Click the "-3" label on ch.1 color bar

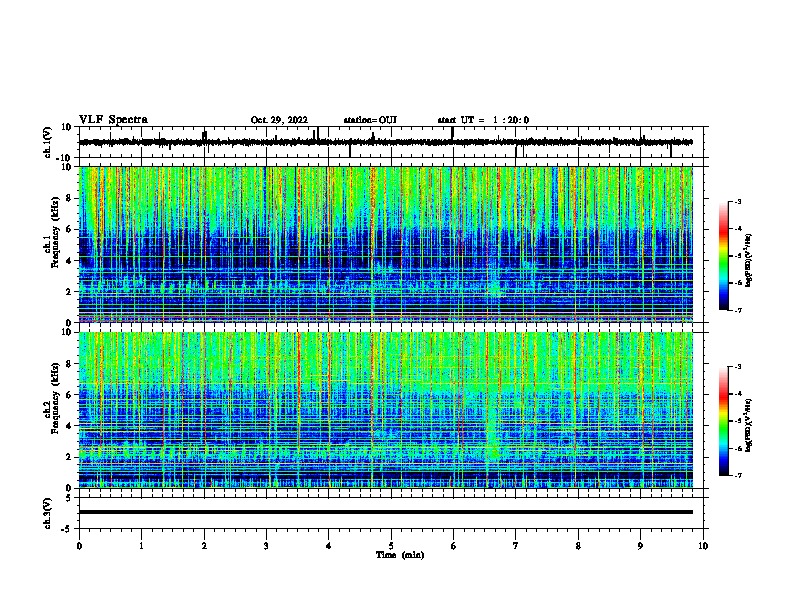click(737, 201)
